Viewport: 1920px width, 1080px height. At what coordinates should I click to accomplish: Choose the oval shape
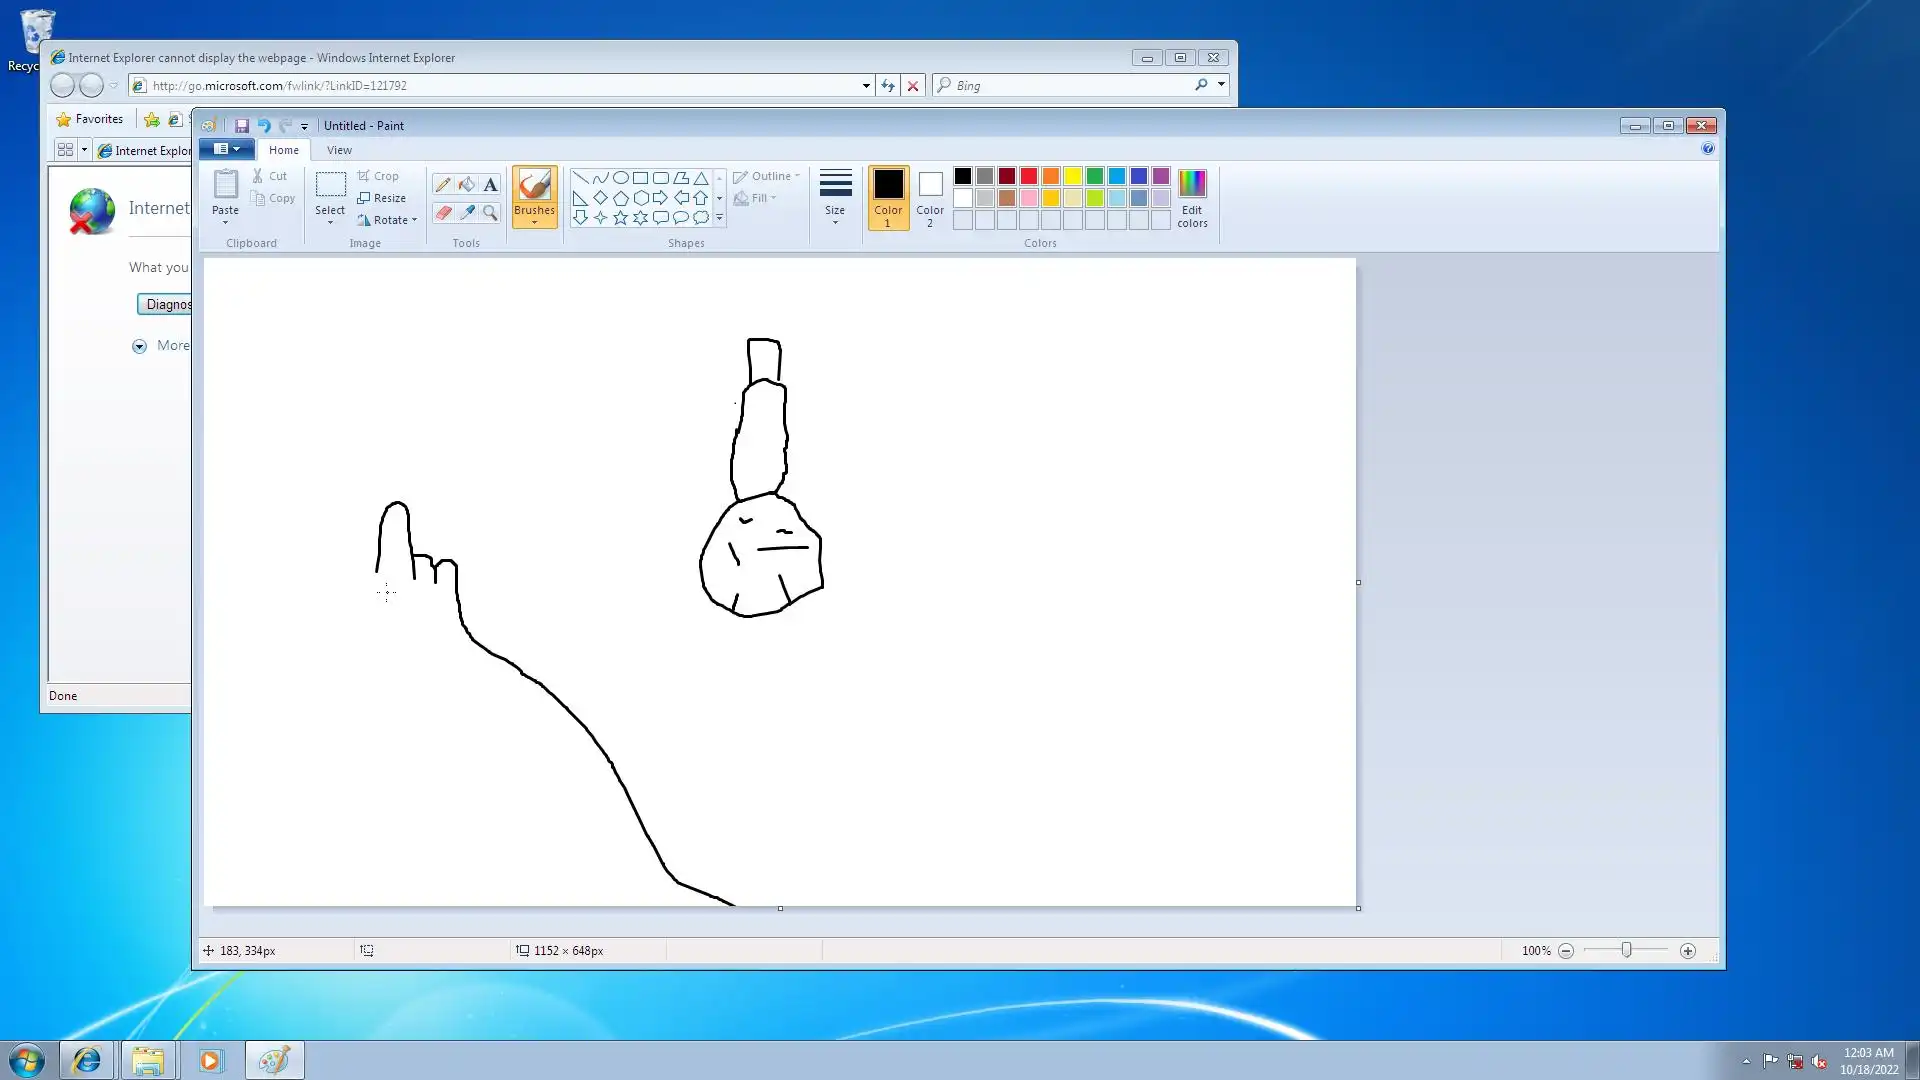(620, 177)
